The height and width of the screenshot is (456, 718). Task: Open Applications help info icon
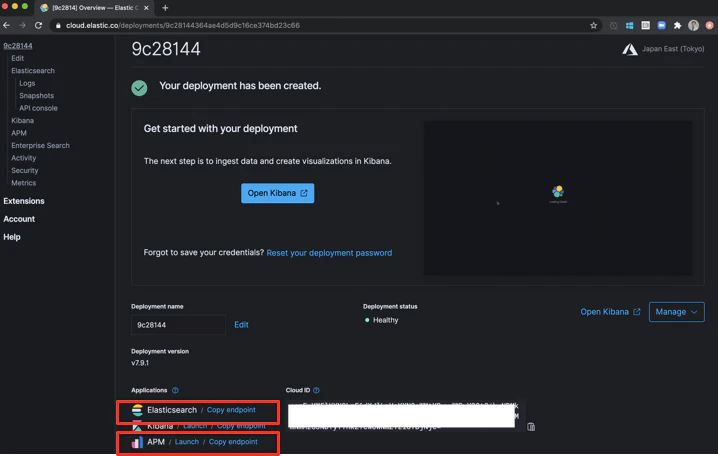175,390
